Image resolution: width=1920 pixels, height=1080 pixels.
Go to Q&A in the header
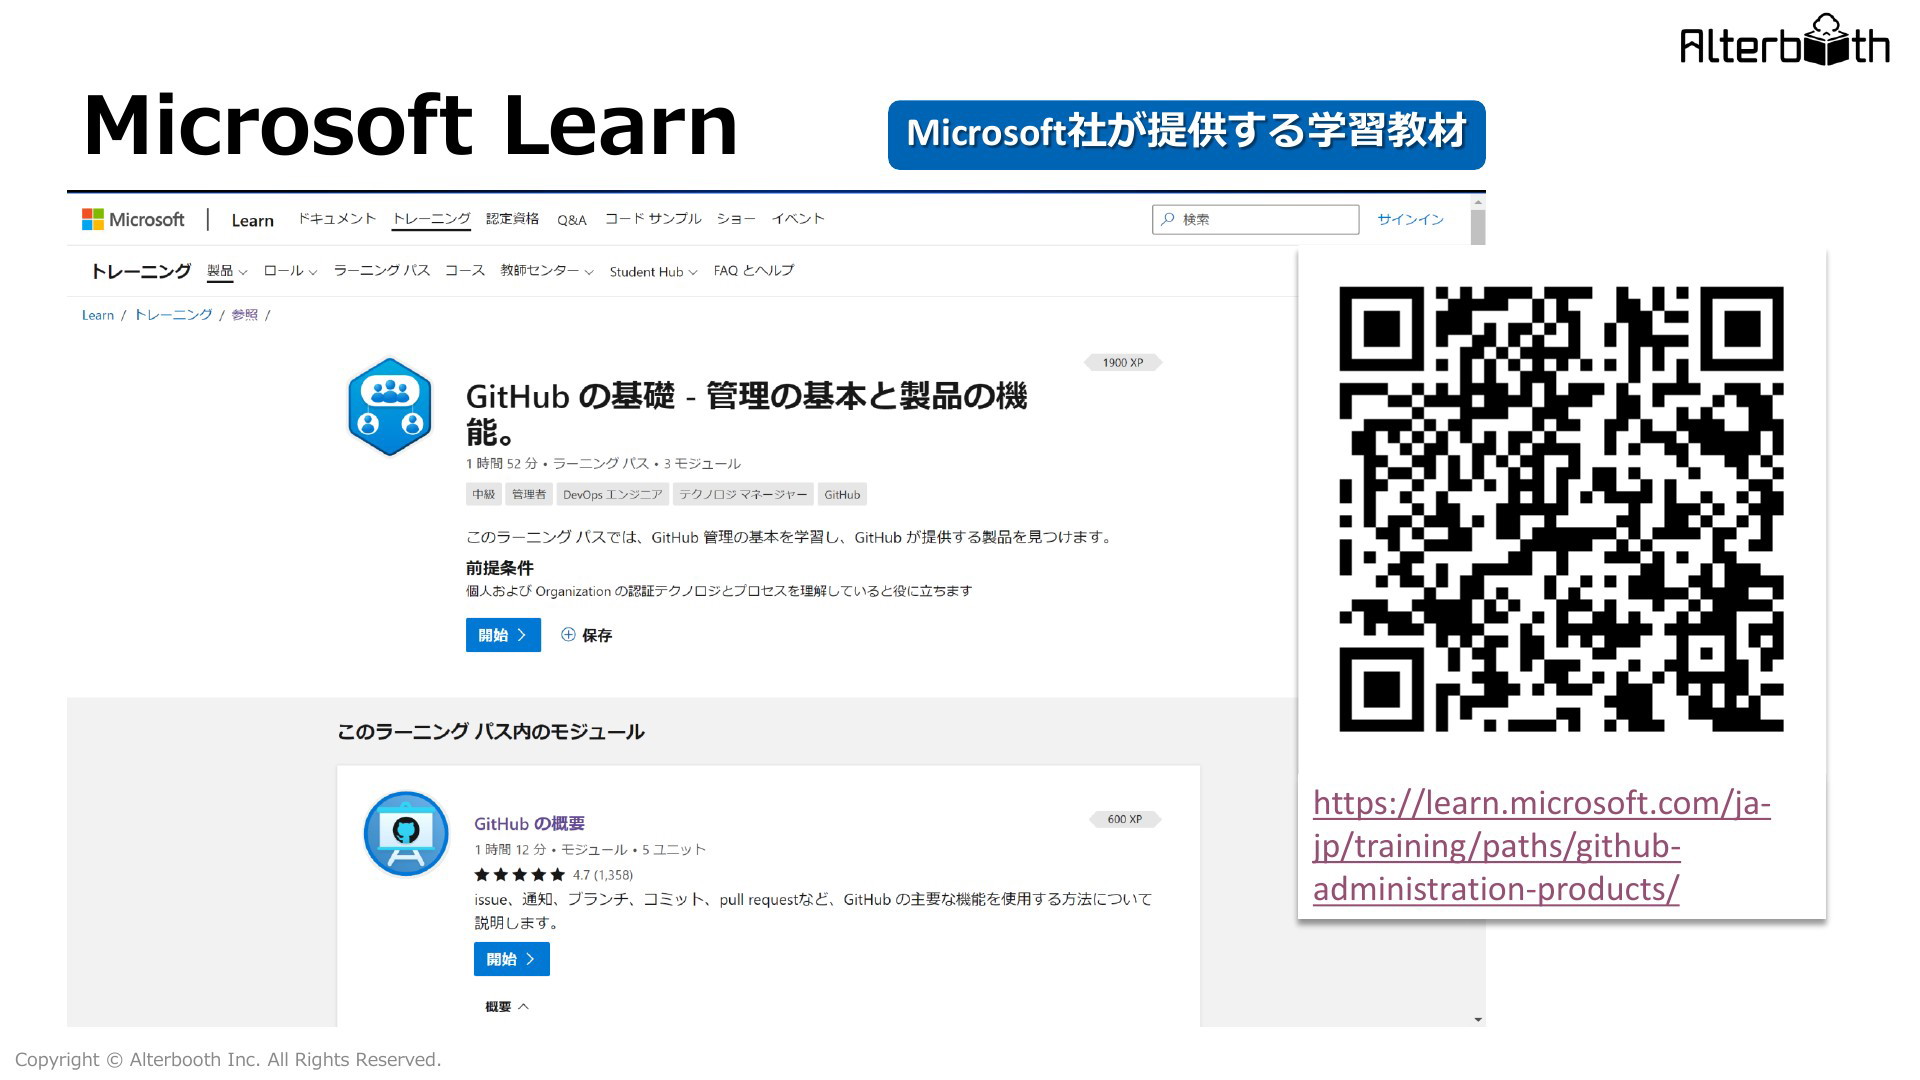click(572, 220)
